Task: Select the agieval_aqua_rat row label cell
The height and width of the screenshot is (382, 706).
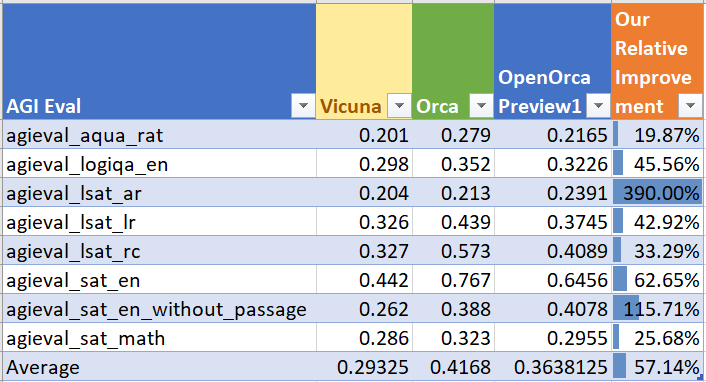Action: tap(159, 134)
